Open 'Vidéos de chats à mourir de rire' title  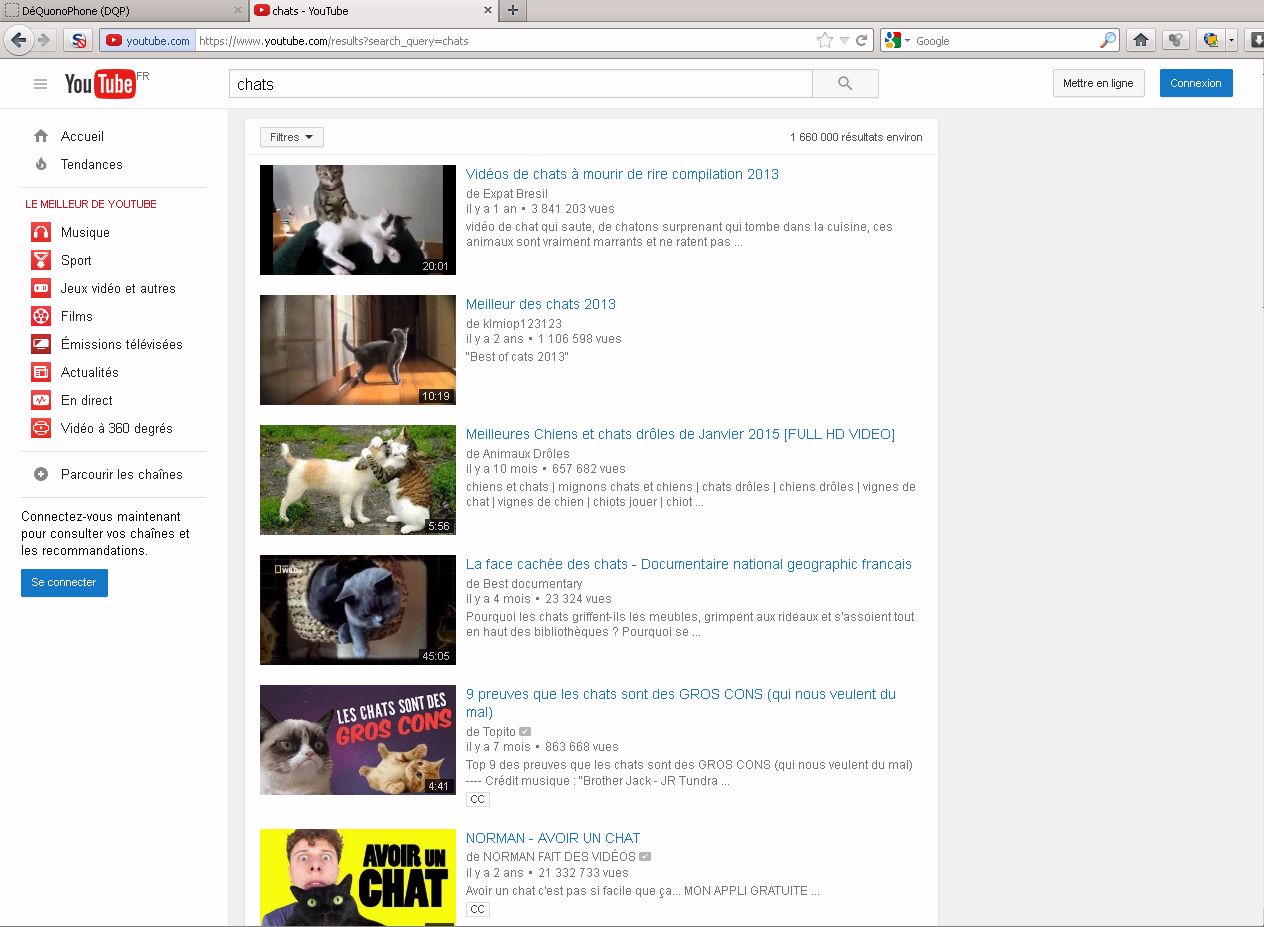[x=622, y=174]
